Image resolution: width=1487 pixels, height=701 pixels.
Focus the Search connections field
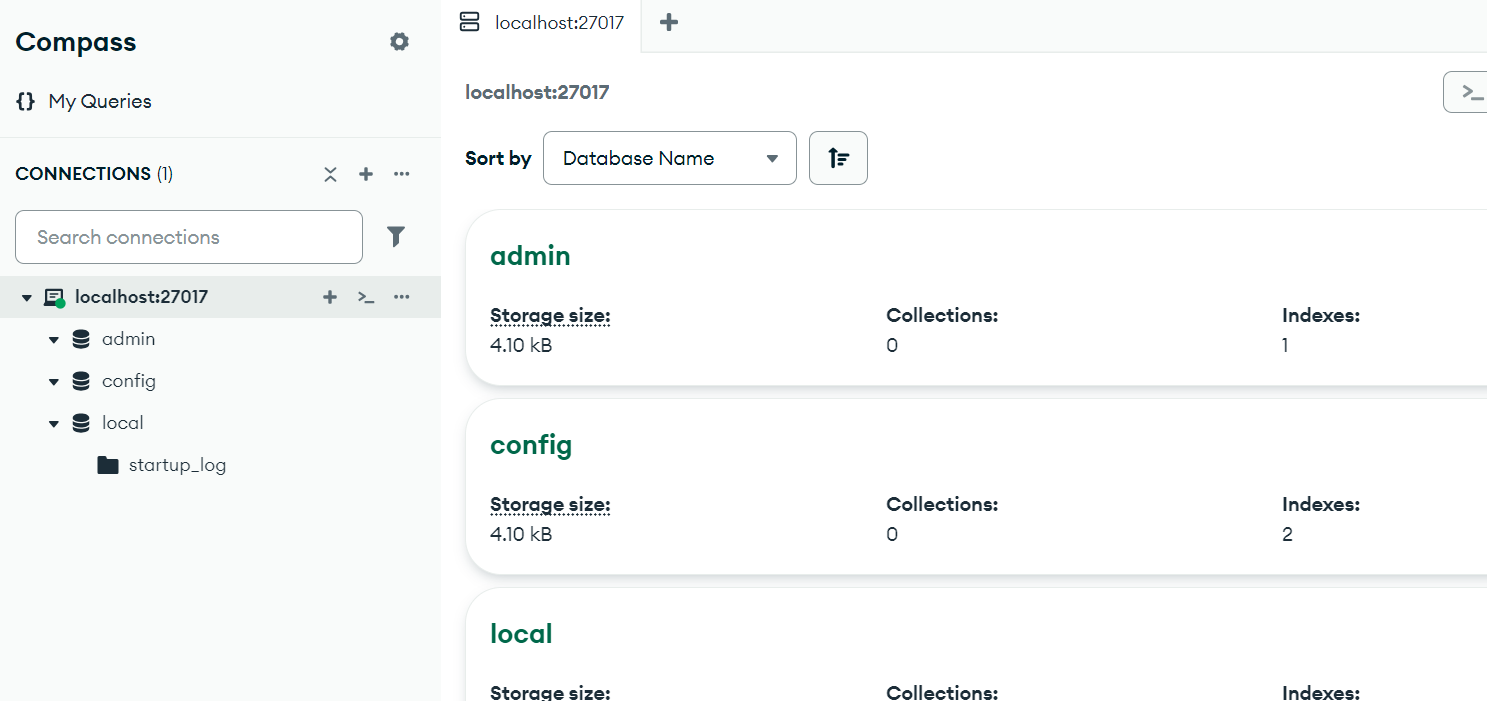click(189, 237)
